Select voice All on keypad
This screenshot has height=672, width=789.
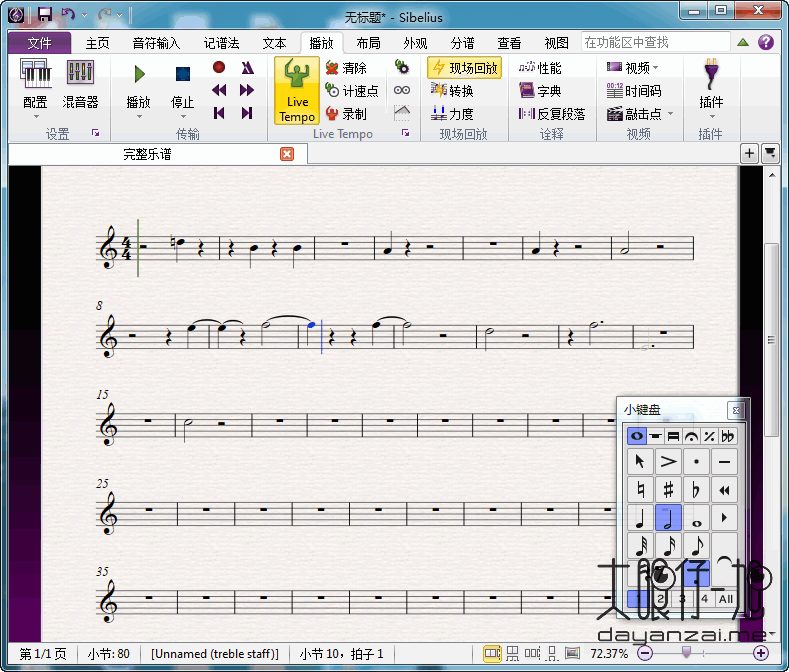(726, 599)
